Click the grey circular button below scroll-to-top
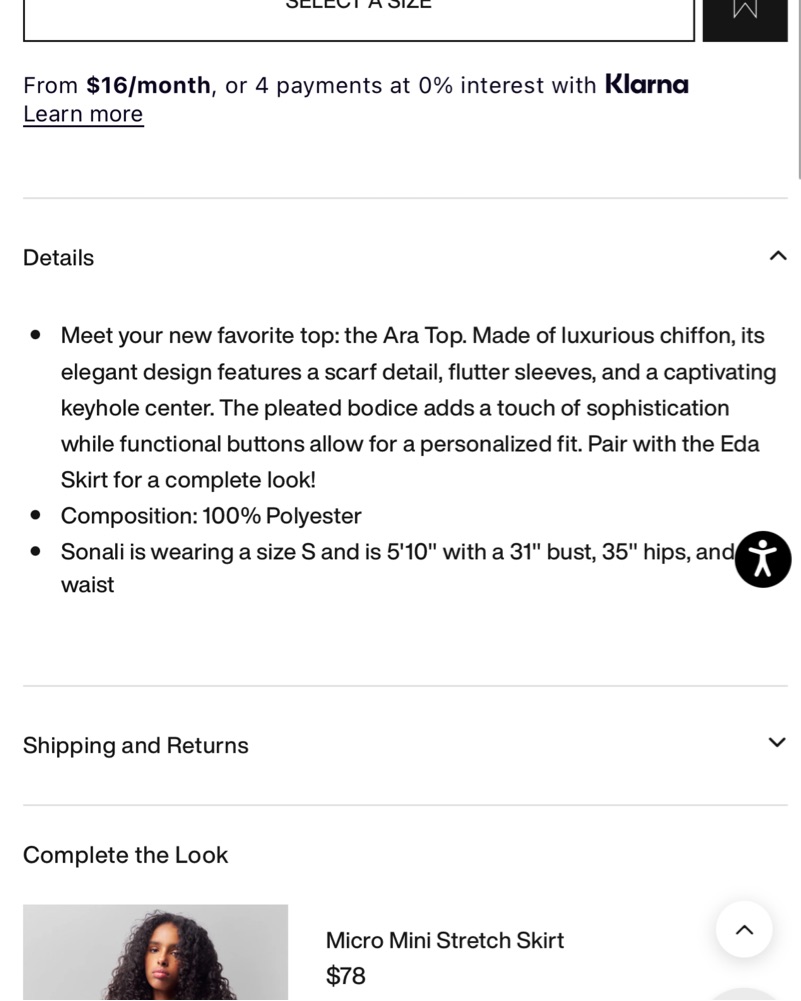Screen dimensions: 801x1001 (744, 994)
